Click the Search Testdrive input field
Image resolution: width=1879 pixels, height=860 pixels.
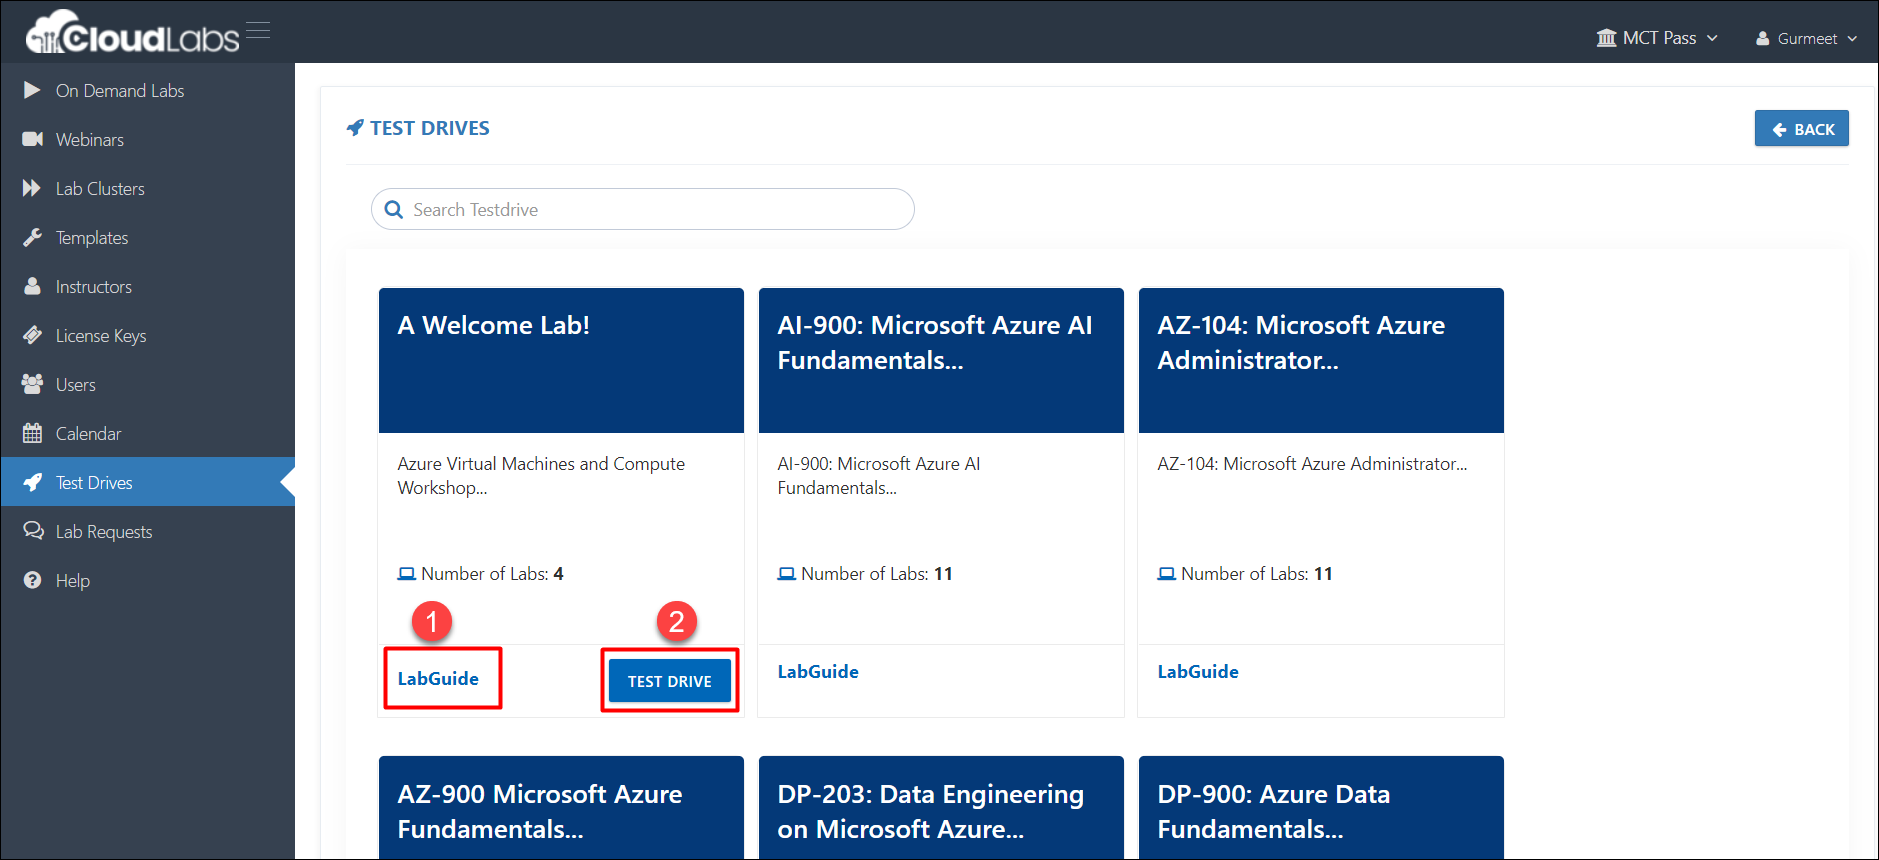(643, 209)
